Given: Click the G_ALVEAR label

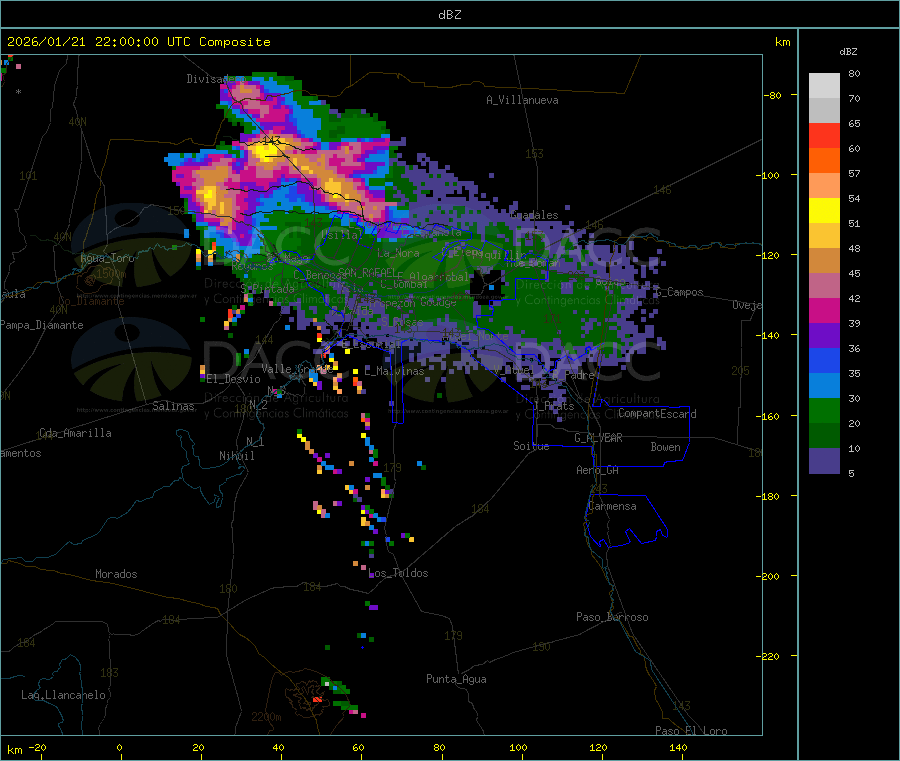Looking at the screenshot, I should click(598, 438).
